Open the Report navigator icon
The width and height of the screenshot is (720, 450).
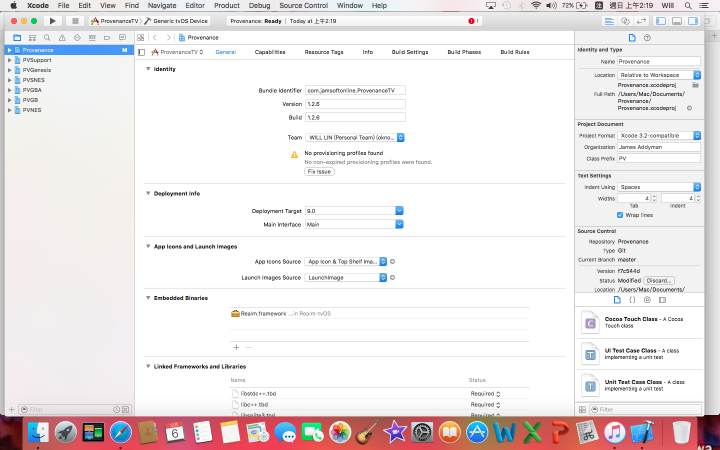(x=122, y=38)
